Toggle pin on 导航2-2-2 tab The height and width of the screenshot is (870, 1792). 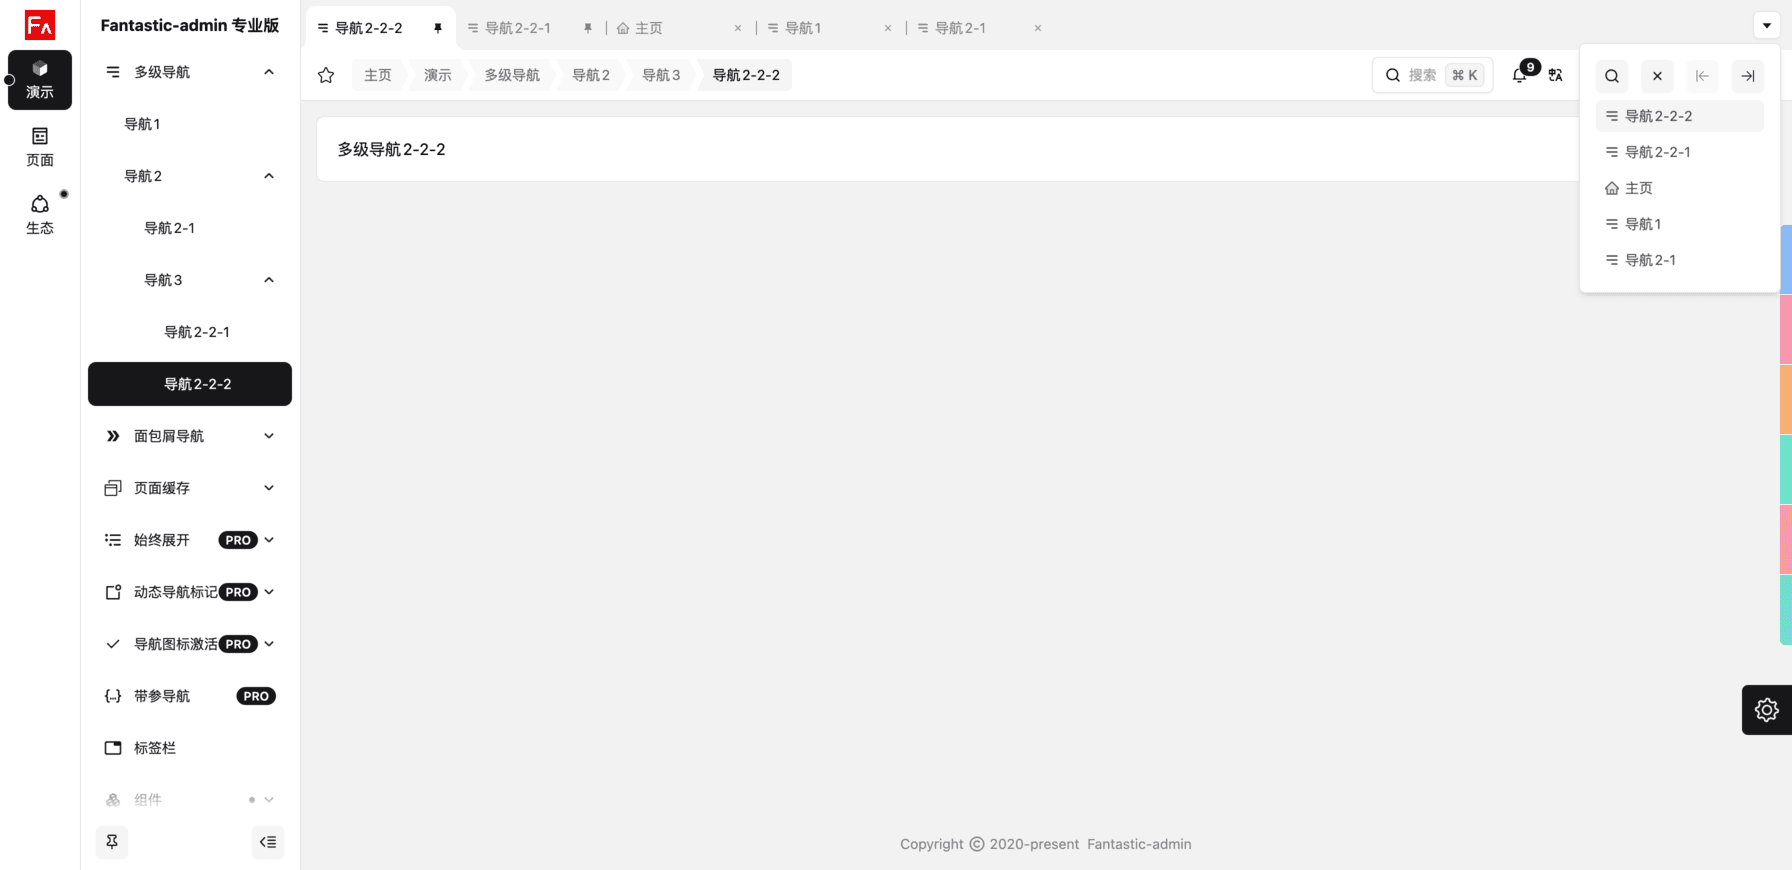[437, 28]
